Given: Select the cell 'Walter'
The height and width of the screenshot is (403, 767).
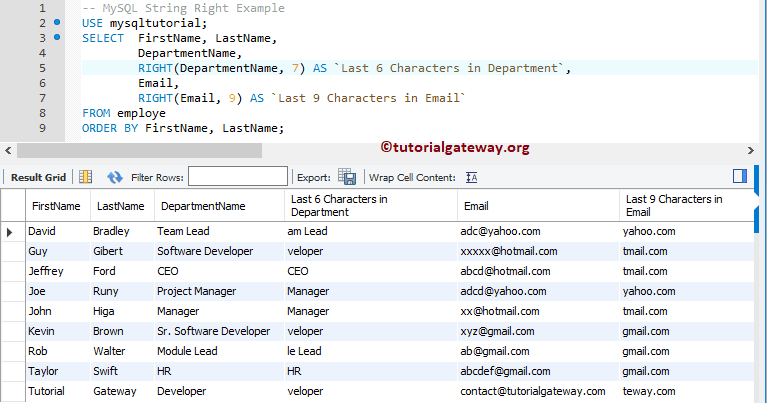Looking at the screenshot, I should [122, 352].
